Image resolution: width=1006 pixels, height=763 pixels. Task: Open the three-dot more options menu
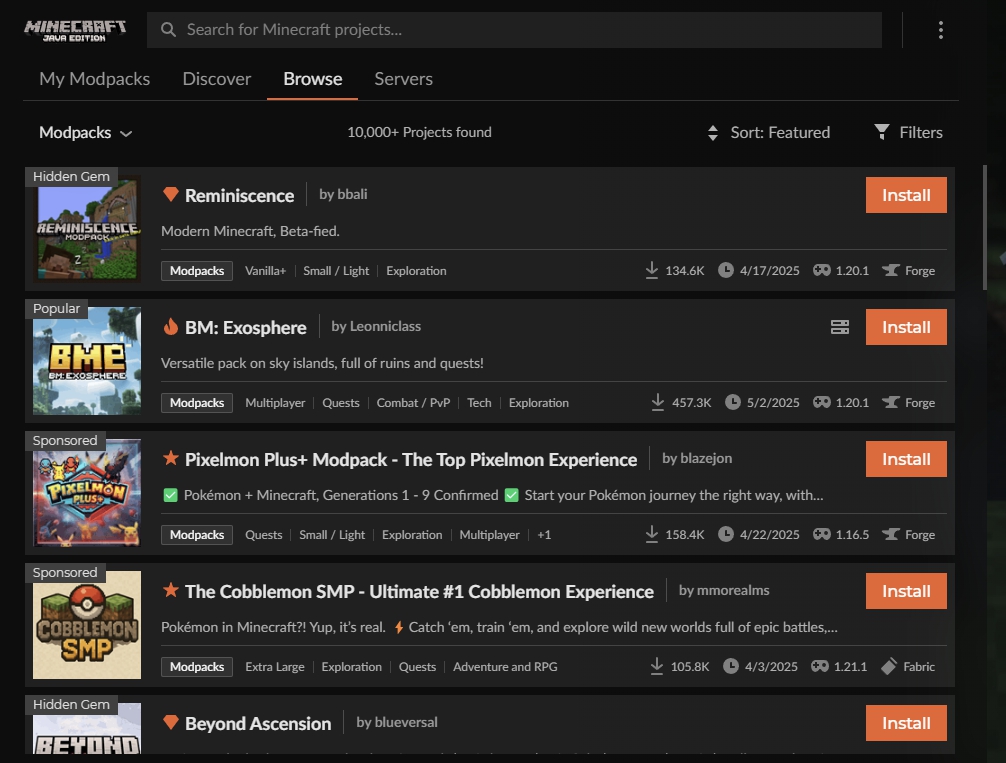click(x=941, y=30)
